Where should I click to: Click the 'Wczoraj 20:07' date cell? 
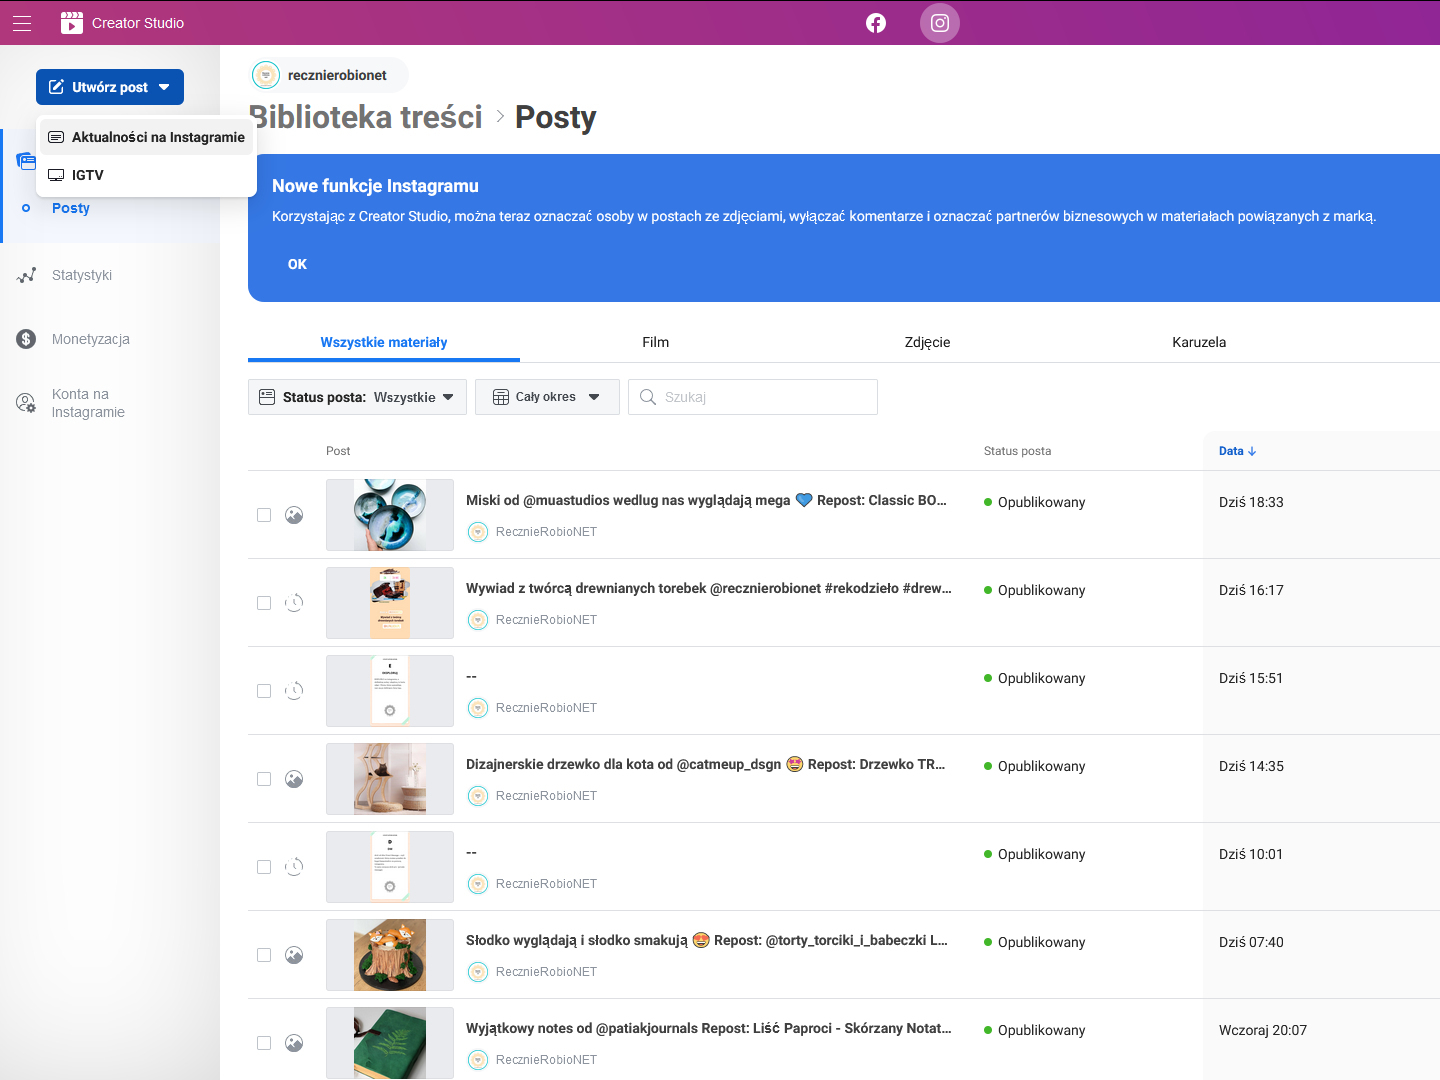point(1263,1030)
